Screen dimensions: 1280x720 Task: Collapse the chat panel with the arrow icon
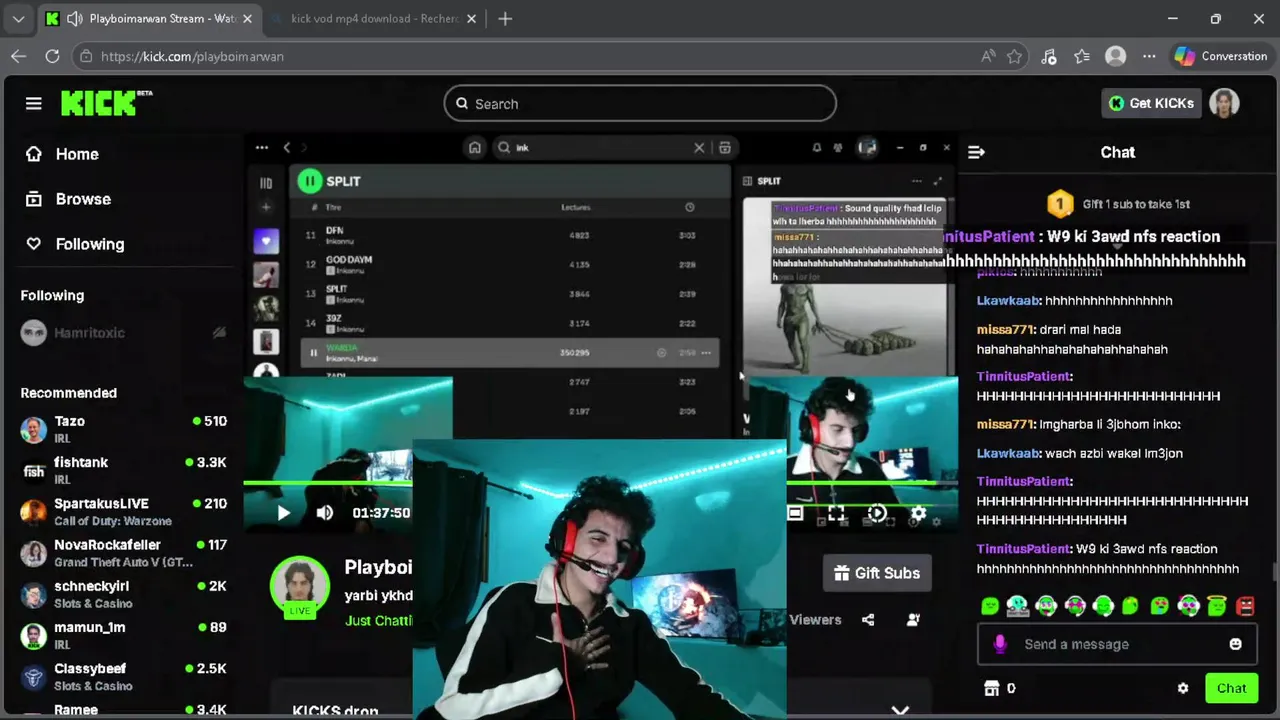[x=976, y=152]
